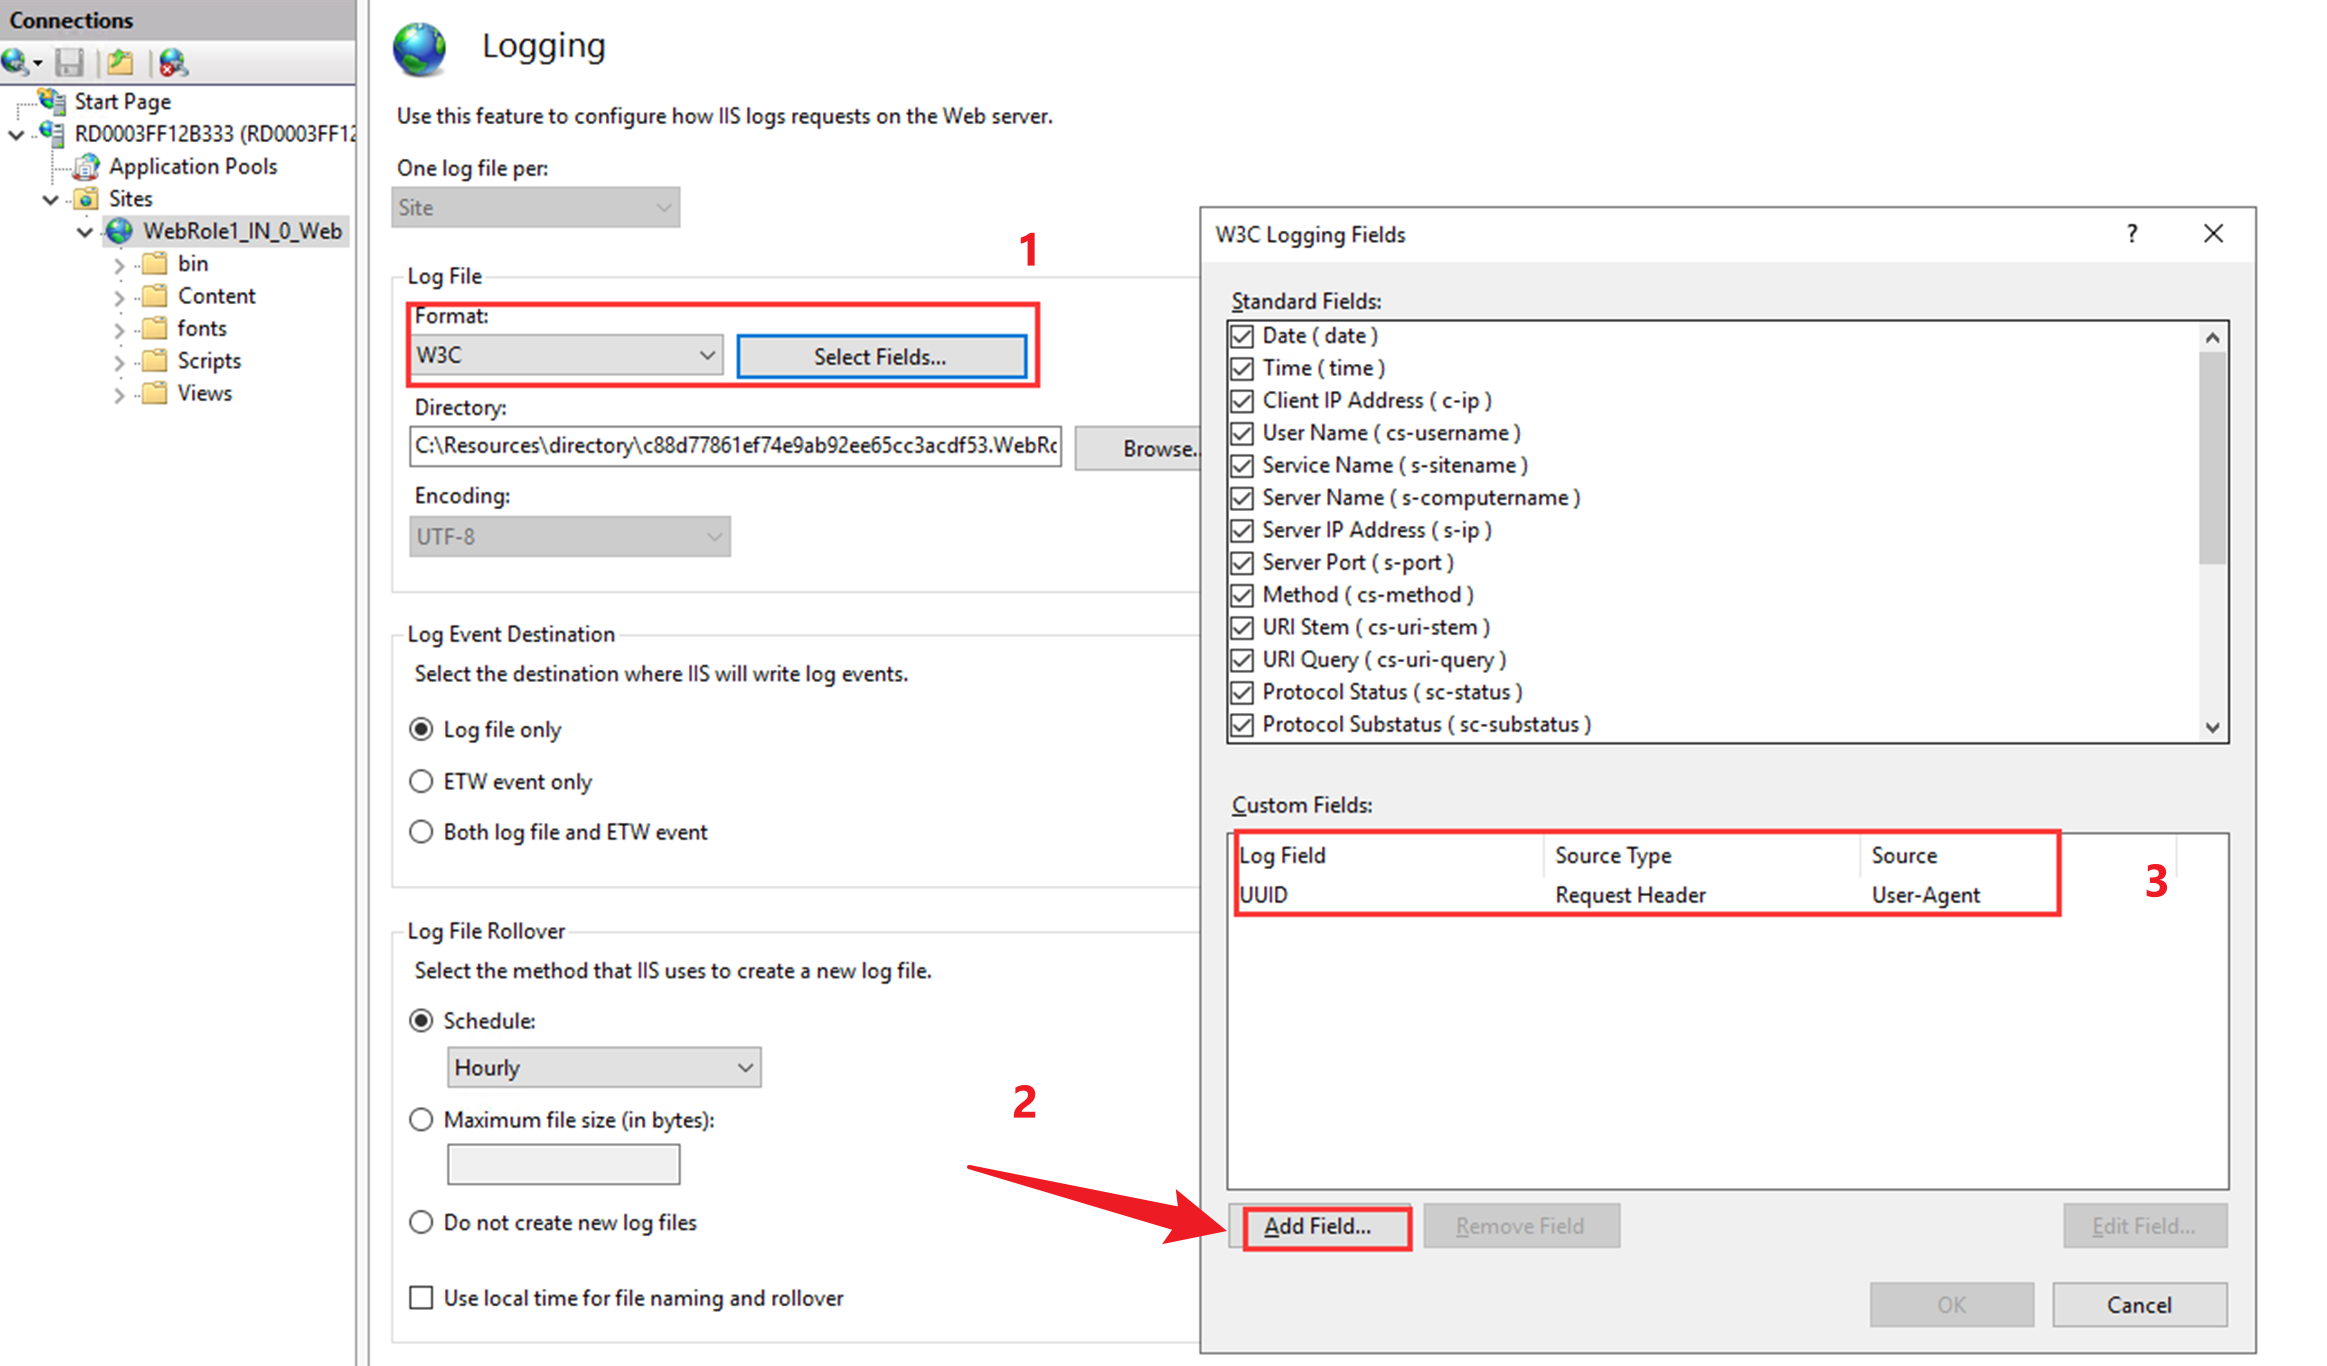Click the log directory path input field
This screenshot has width=2327, height=1366.
click(734, 446)
